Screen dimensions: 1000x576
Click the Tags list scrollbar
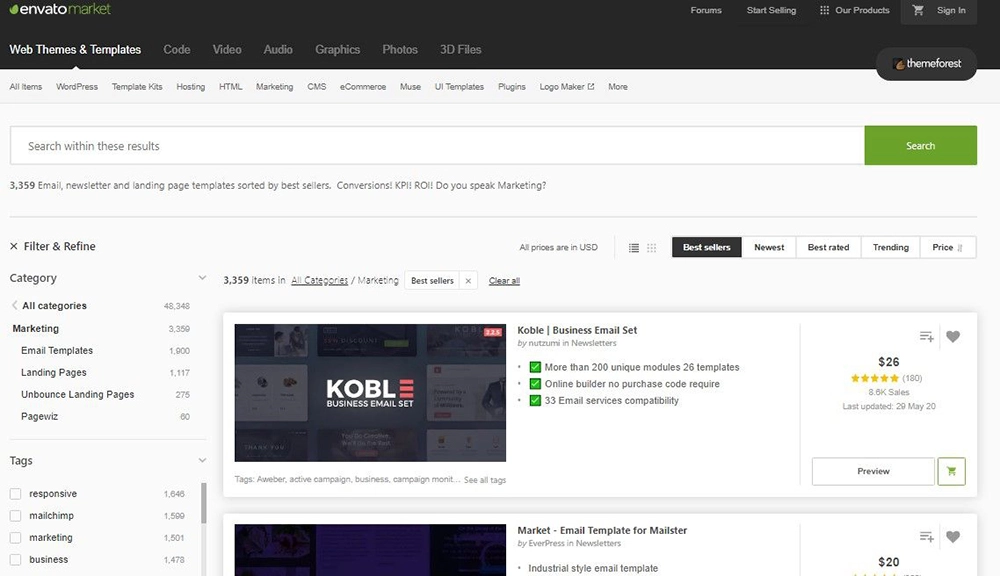coord(204,503)
